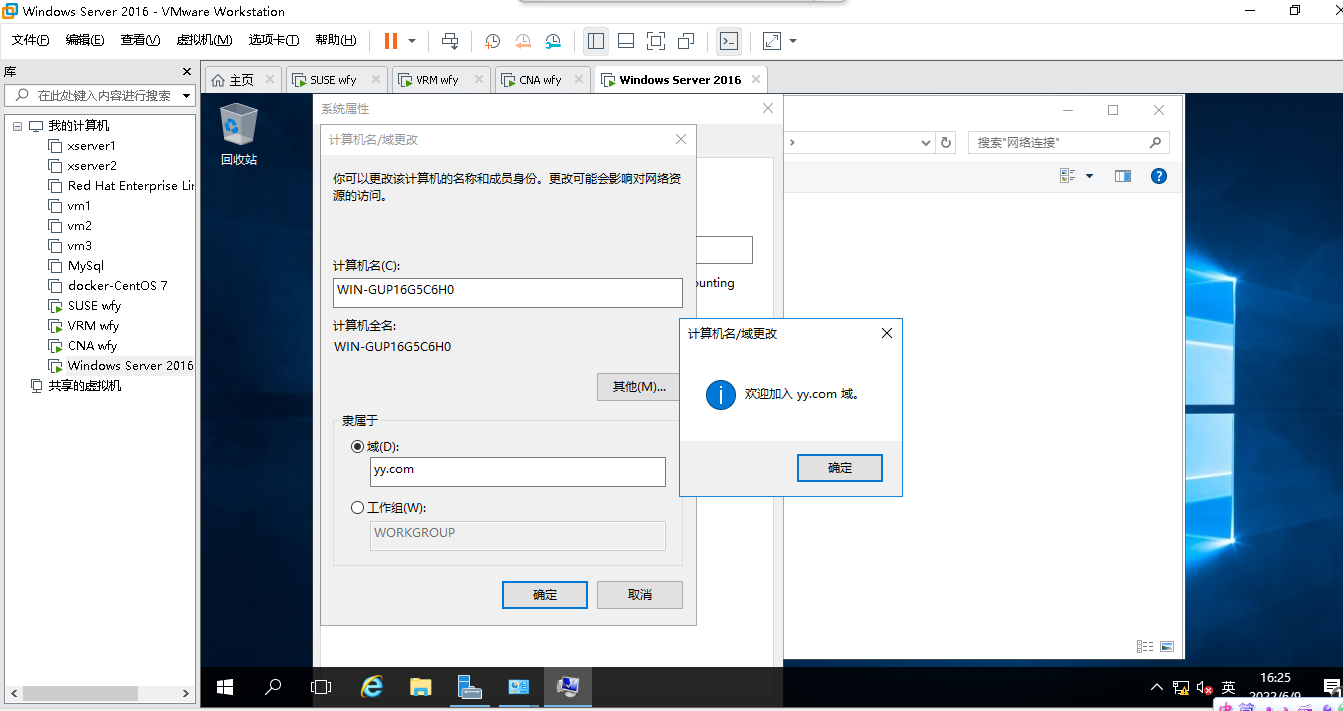The image size is (1343, 711).
Task: Open help in the network connections window
Action: 1159,176
